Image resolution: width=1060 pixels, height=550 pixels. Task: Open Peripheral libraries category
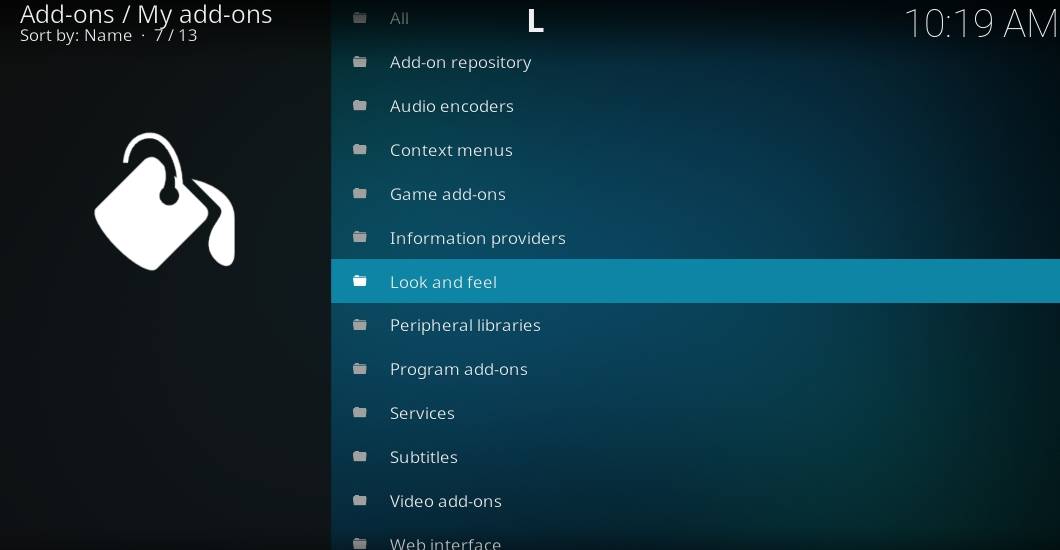point(695,325)
